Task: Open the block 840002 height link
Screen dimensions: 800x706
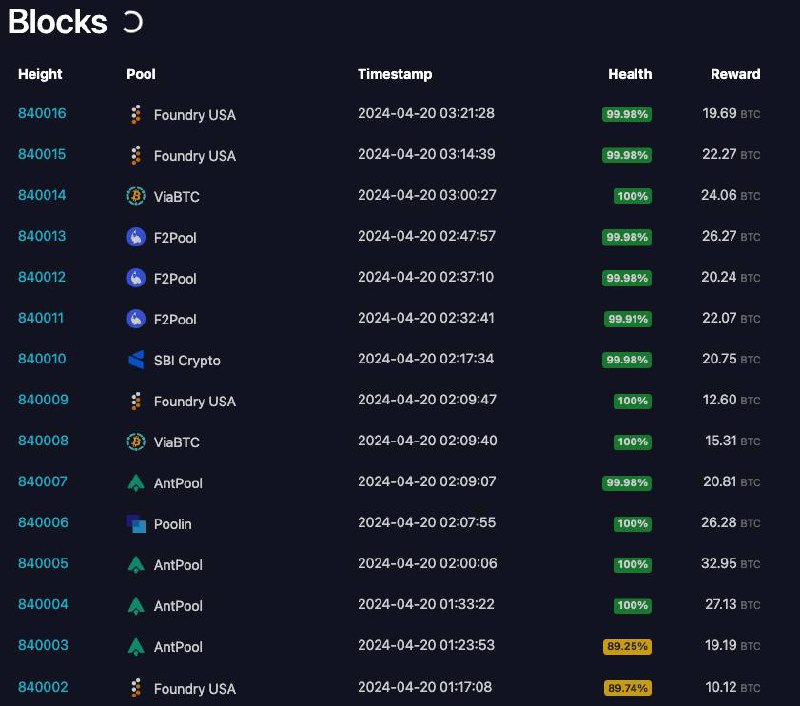Action: [43, 687]
